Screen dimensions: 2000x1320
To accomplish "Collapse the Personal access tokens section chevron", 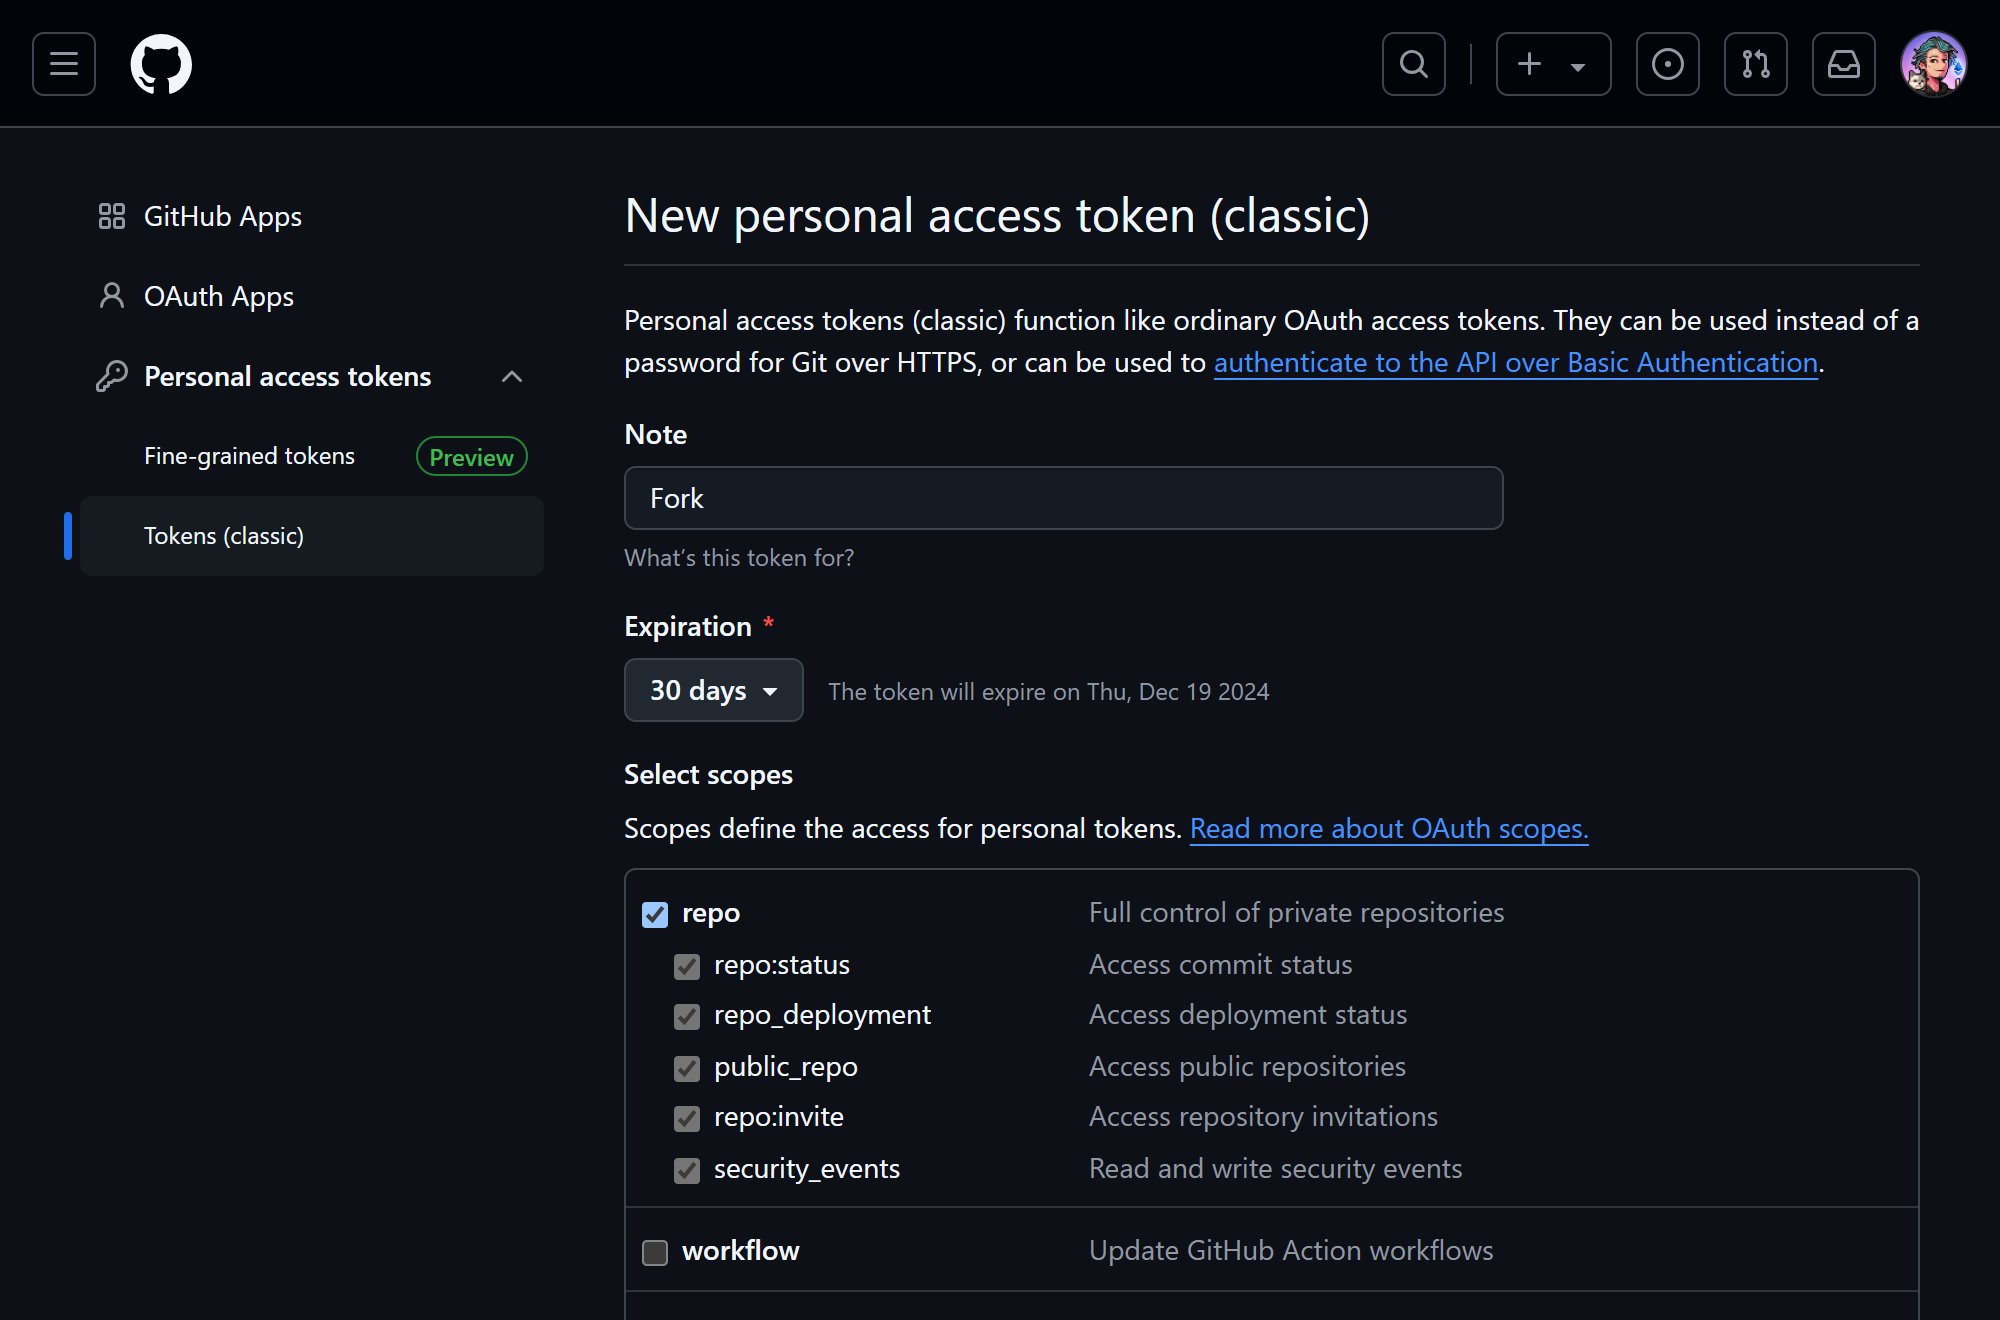I will click(x=512, y=376).
